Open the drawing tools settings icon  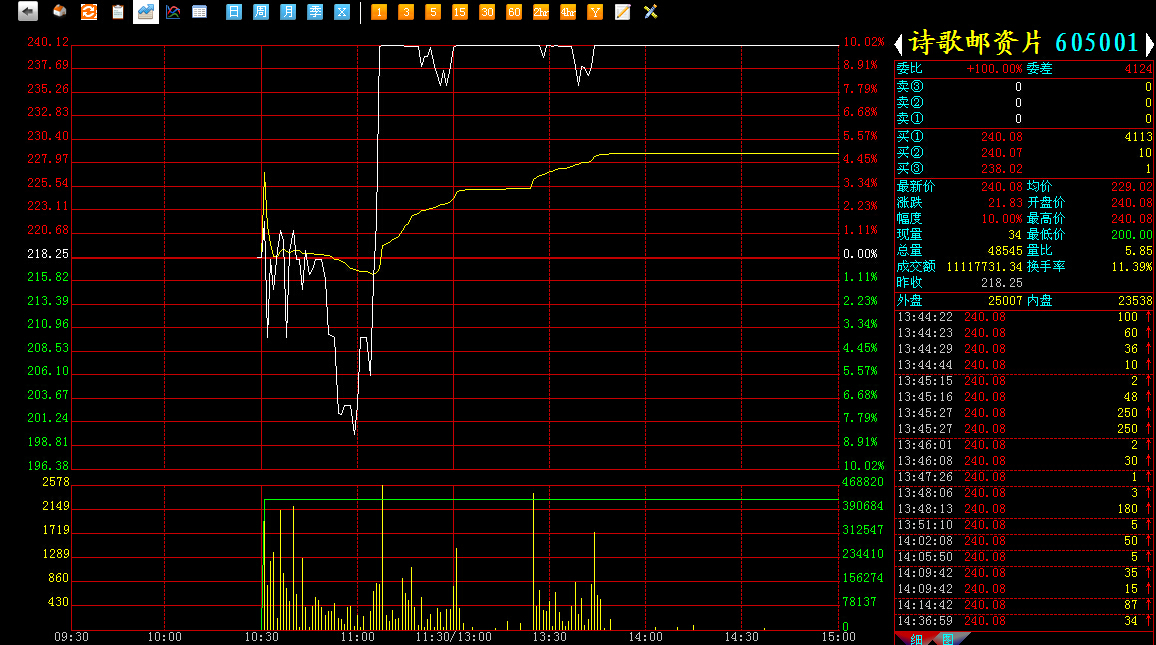(x=650, y=12)
